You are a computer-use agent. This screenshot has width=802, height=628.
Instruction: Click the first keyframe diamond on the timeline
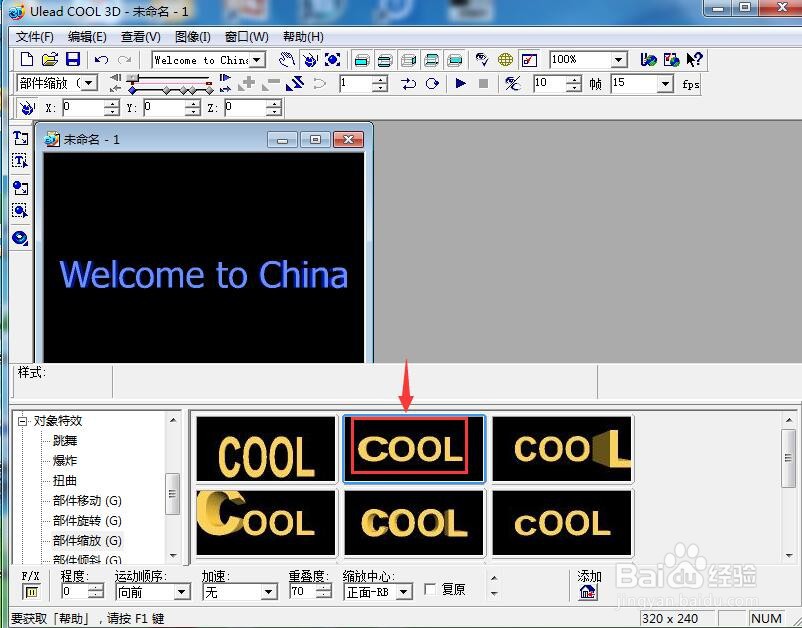pos(132,91)
